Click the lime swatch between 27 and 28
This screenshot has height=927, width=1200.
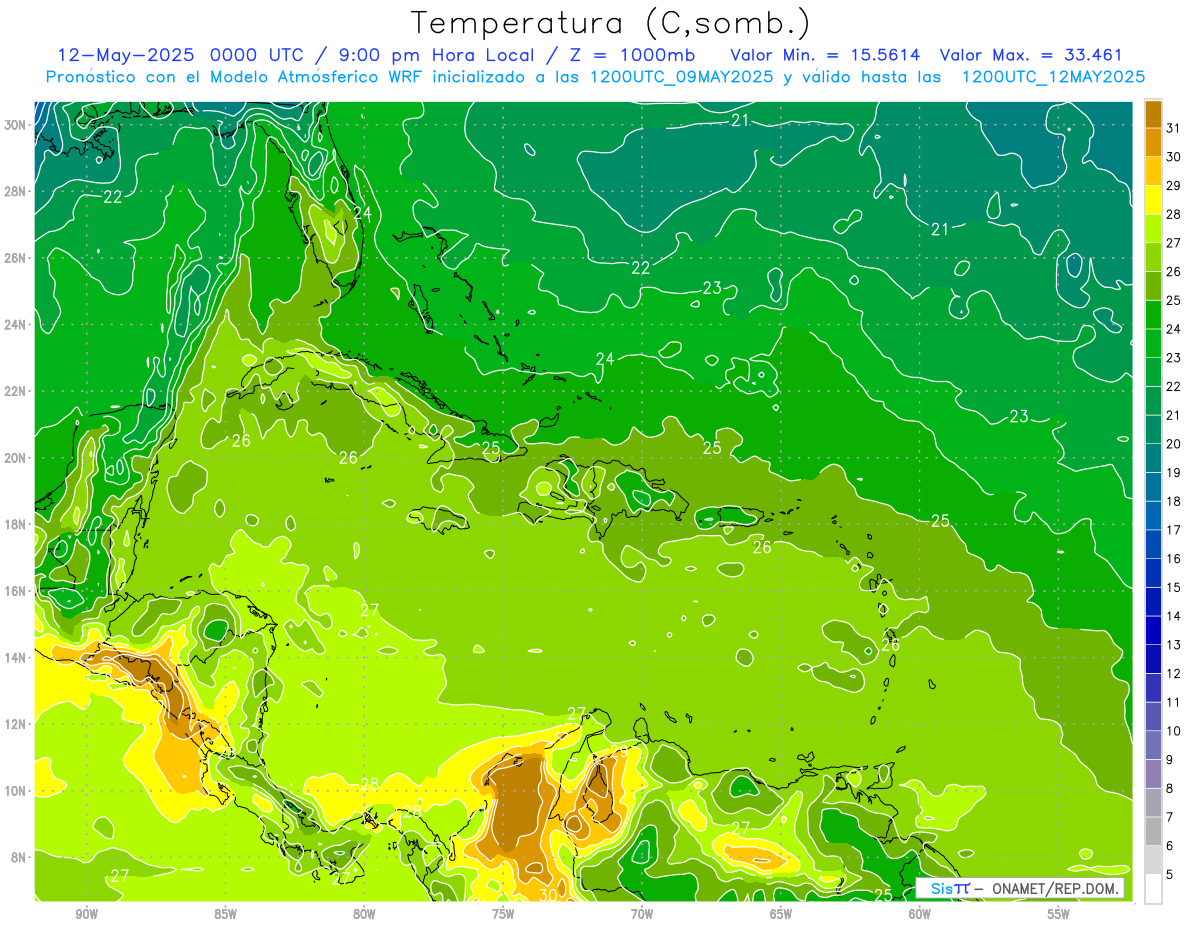[1153, 229]
